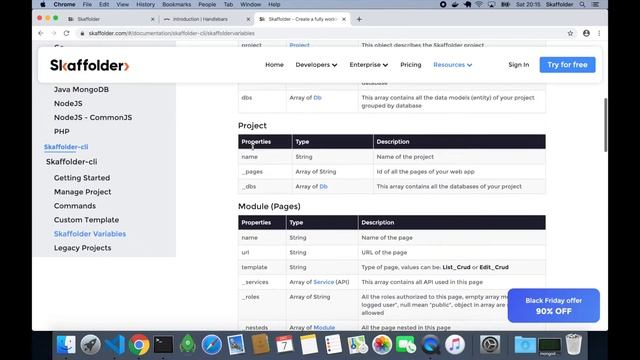Open the Window menu in menu bar
640x360 pixels.
pos(250,4)
